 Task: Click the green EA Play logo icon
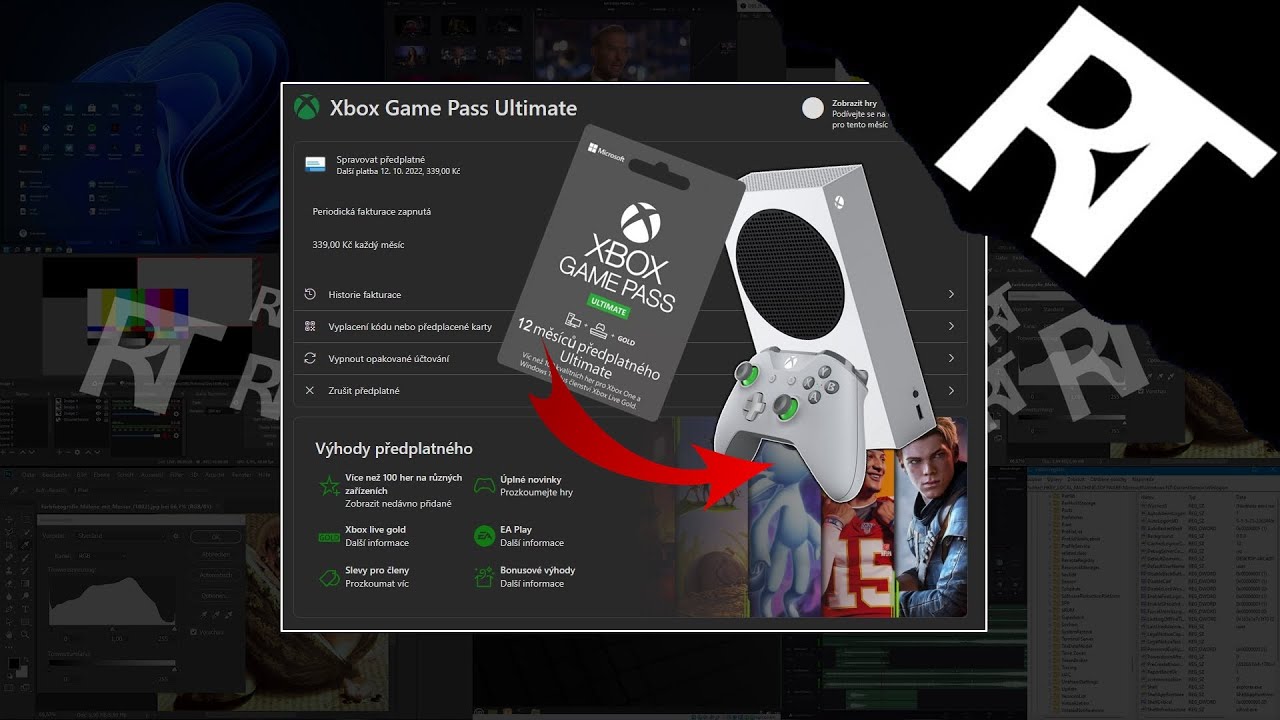coord(484,536)
